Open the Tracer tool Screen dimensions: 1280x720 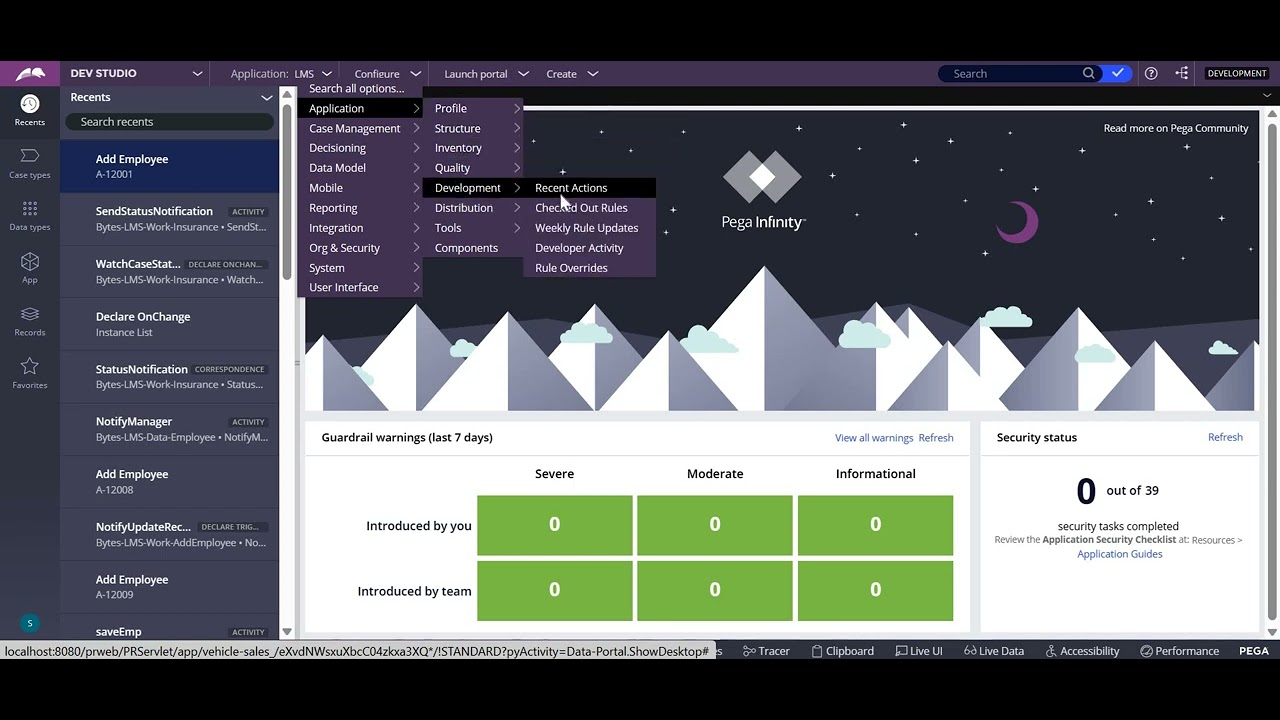[x=766, y=651]
